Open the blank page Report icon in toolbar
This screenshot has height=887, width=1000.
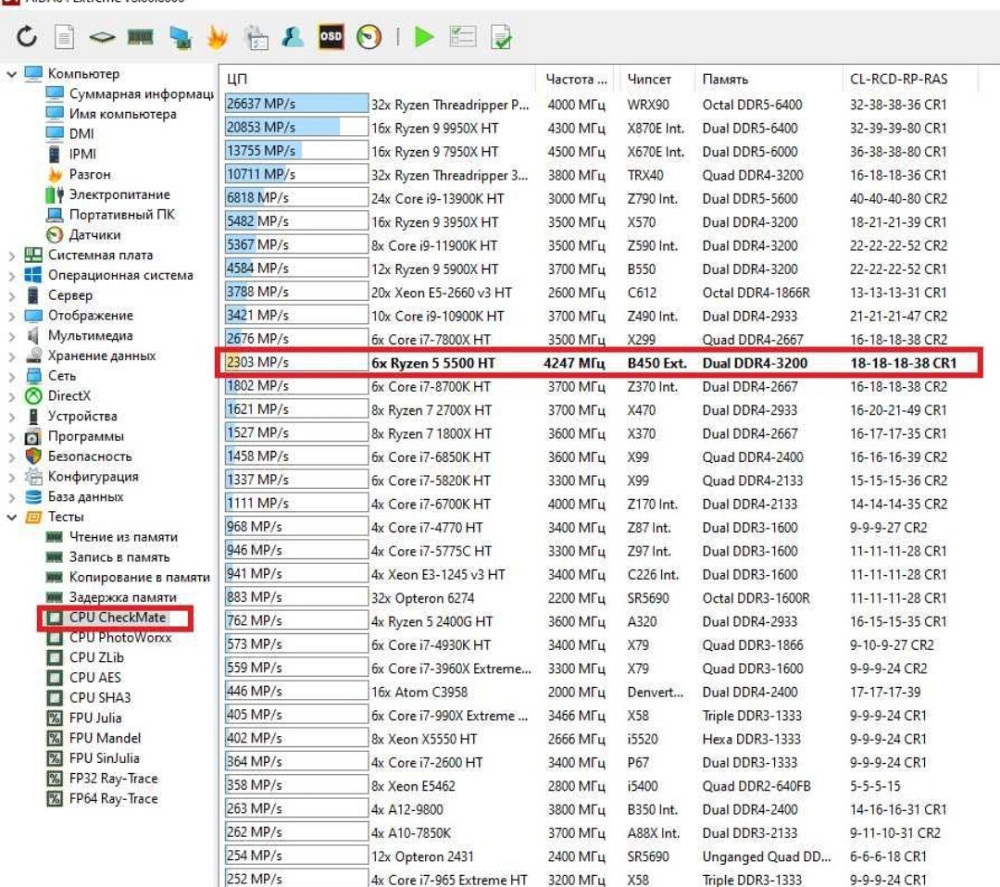point(64,37)
